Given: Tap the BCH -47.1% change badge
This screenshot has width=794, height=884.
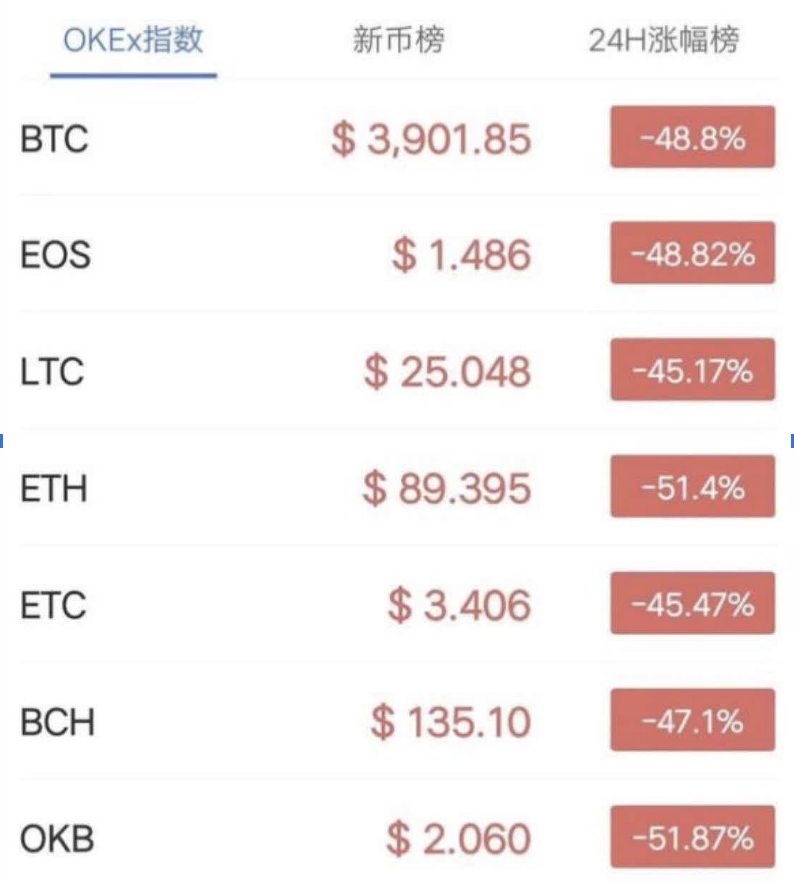Looking at the screenshot, I should click(x=692, y=720).
